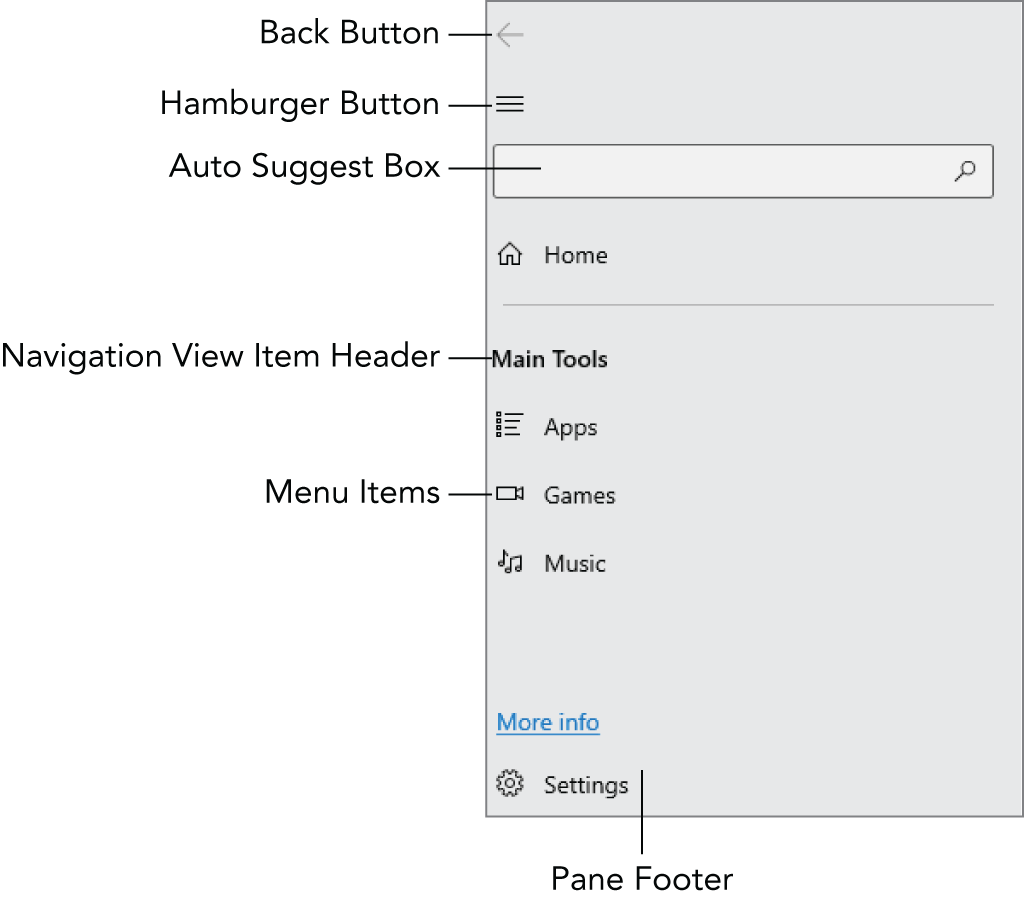
Task: Select the Home icon in navigation pane
Action: pyautogui.click(x=511, y=255)
